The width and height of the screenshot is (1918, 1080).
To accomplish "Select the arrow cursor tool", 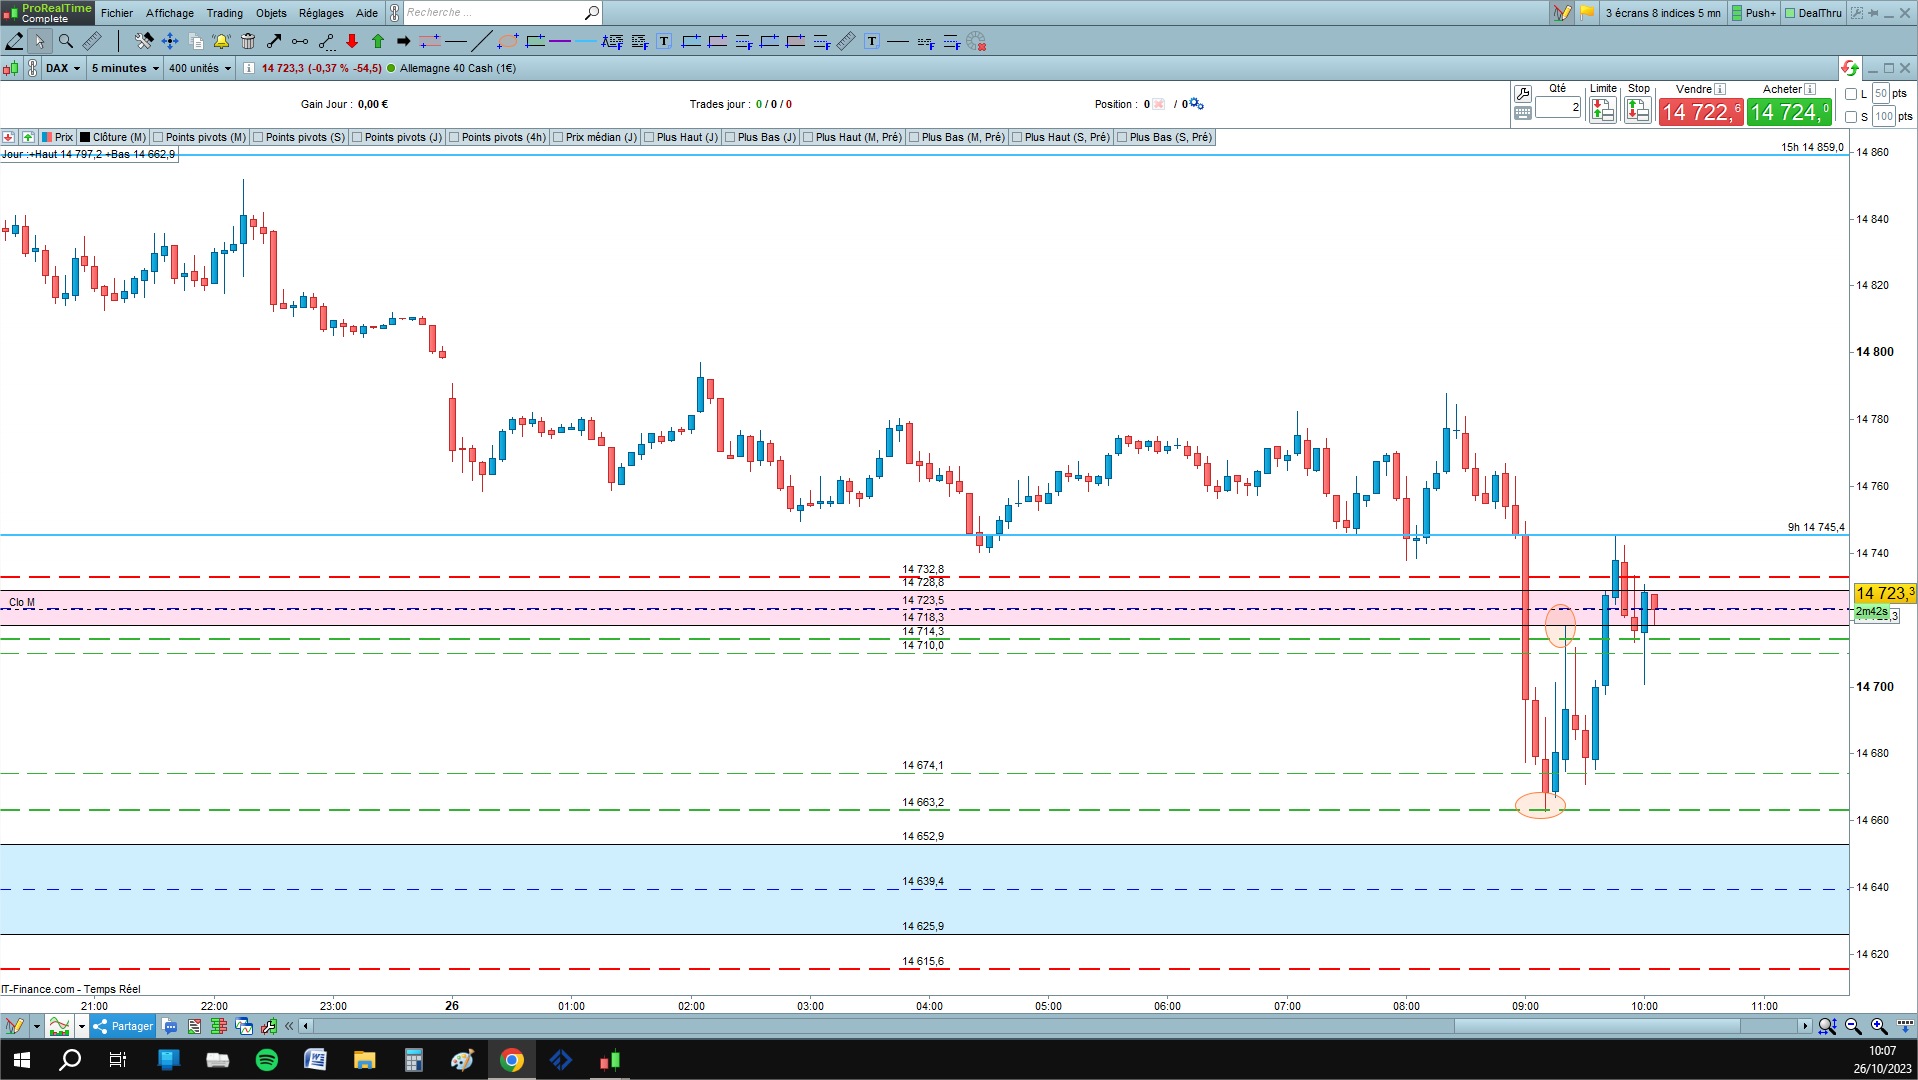I will coord(40,41).
